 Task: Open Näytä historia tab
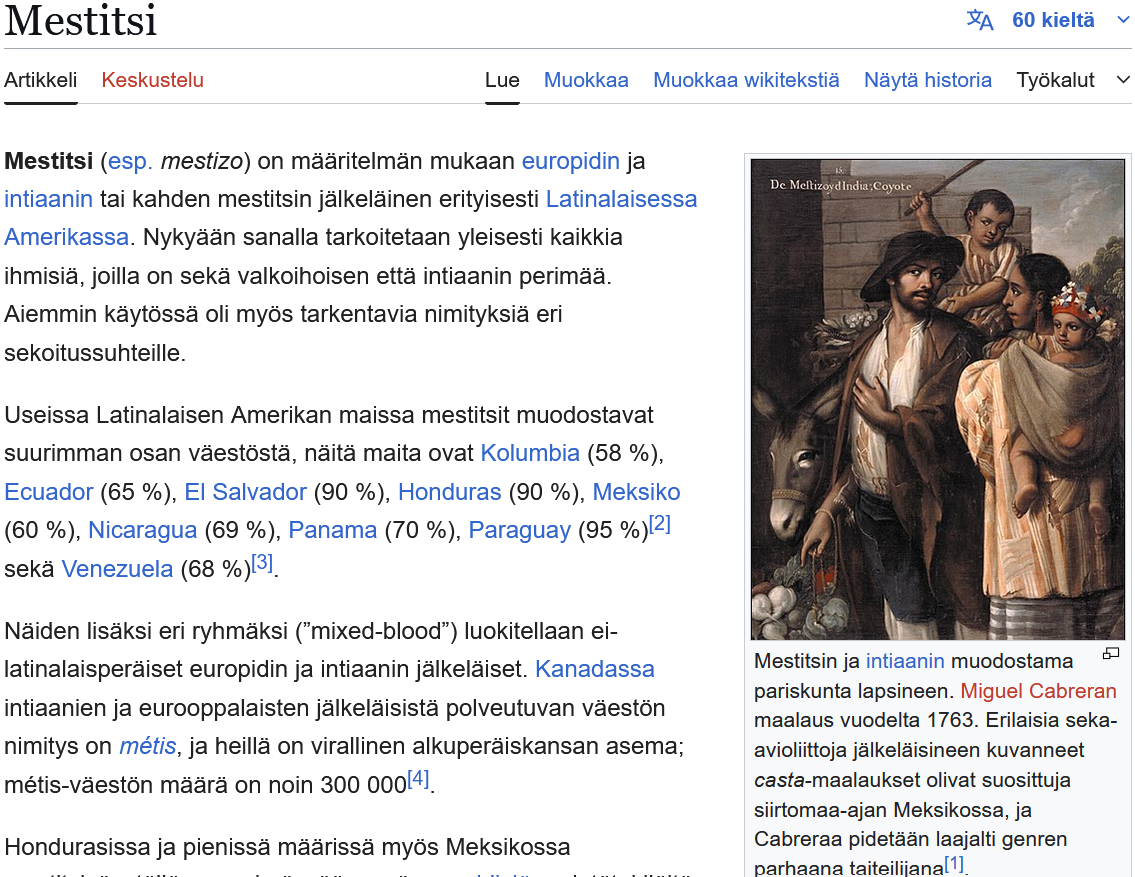point(928,80)
